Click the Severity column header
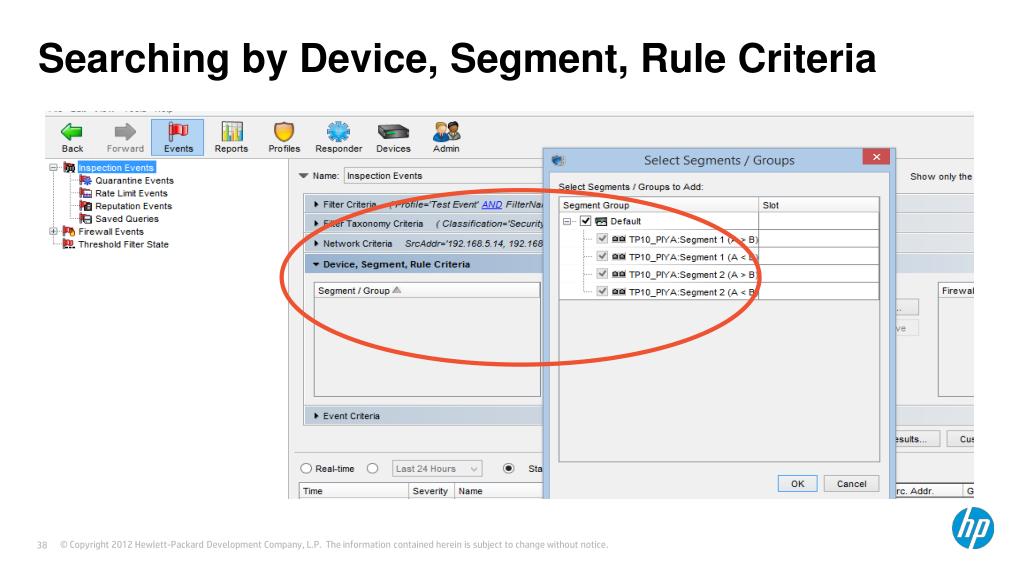 431,491
